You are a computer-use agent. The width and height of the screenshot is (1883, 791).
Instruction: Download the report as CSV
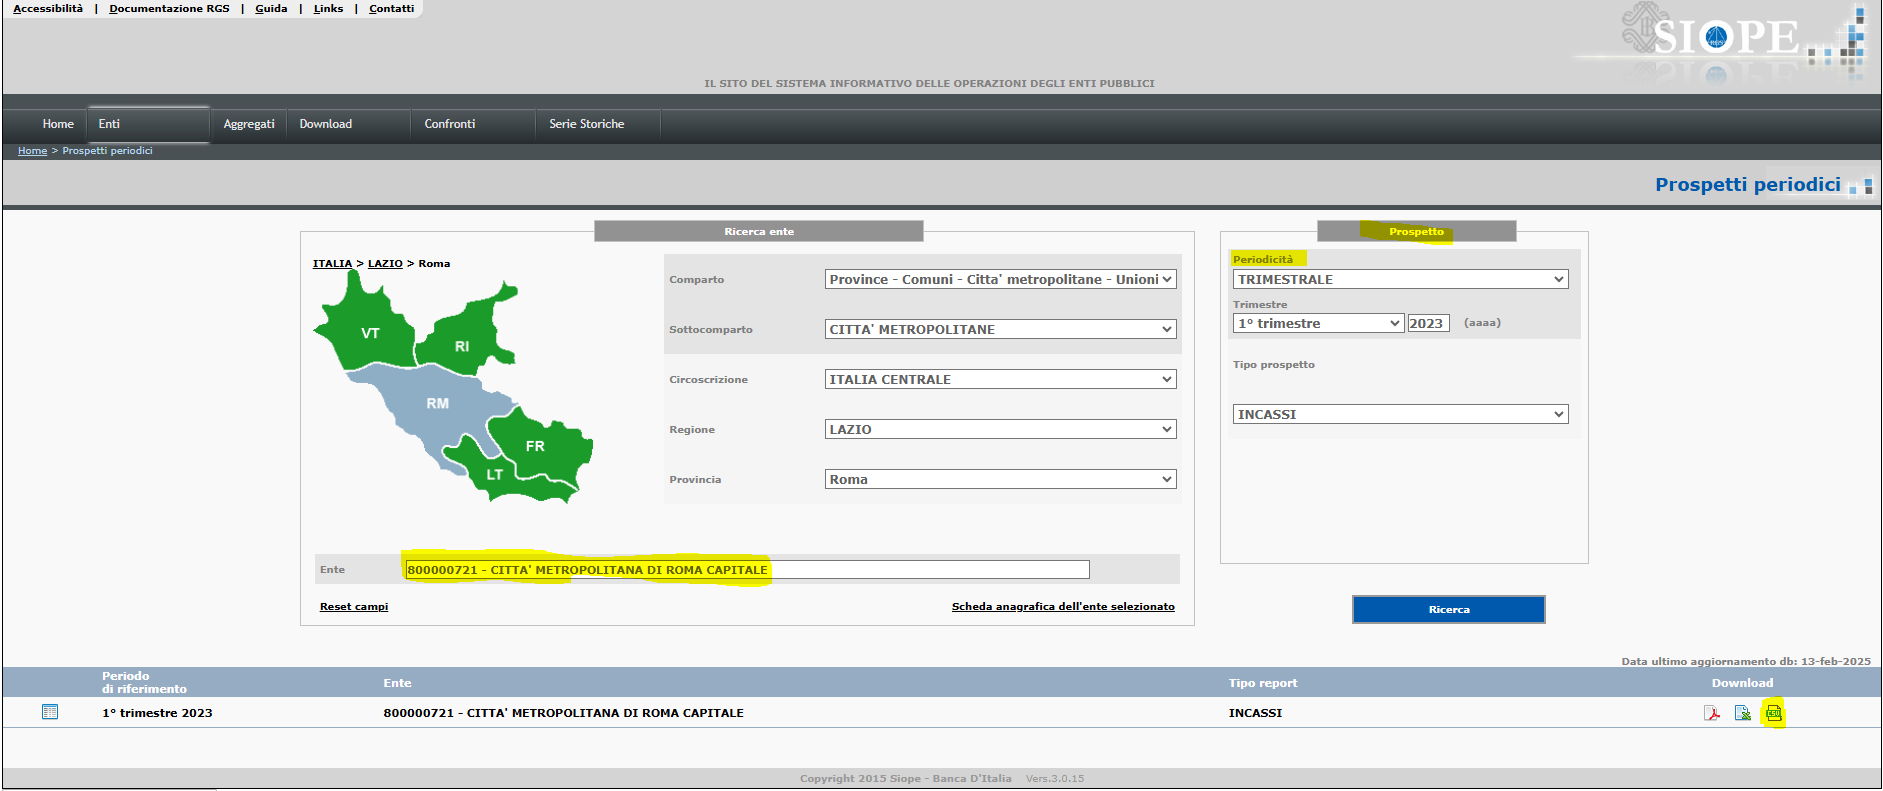click(1773, 713)
